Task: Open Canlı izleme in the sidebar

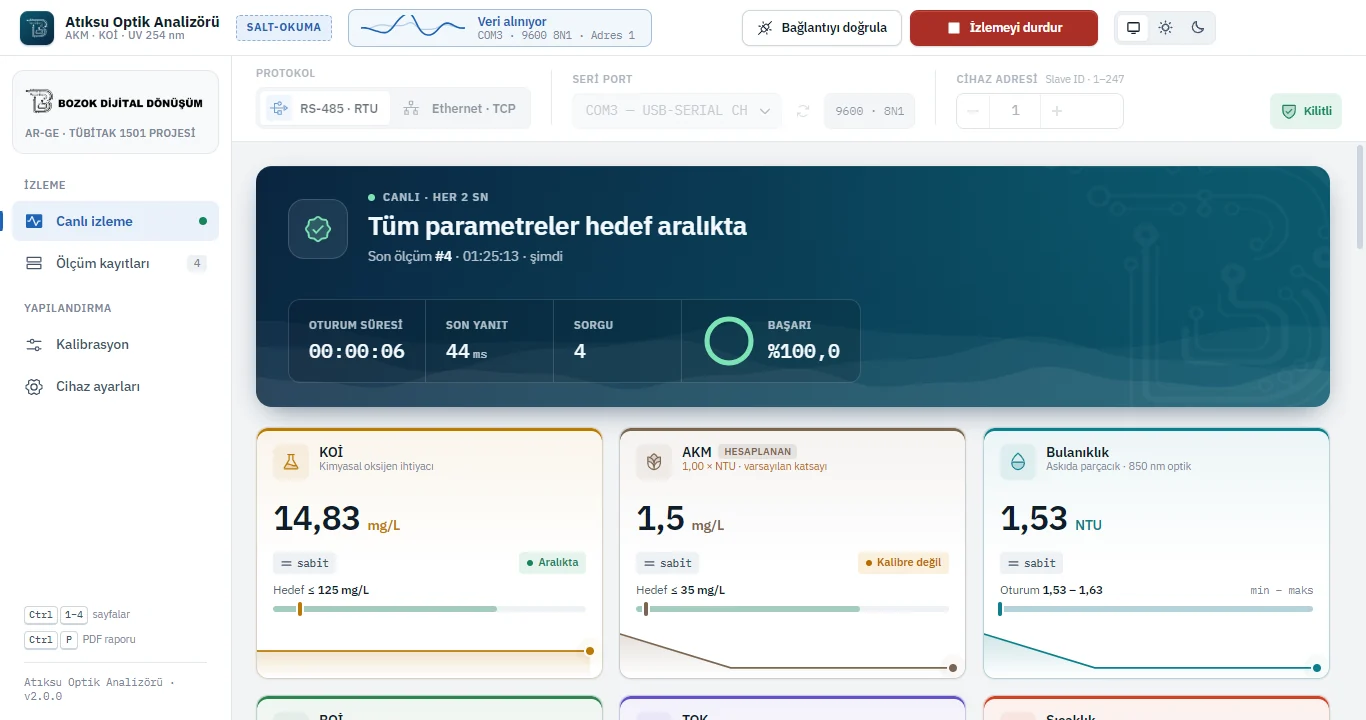Action: 115,221
